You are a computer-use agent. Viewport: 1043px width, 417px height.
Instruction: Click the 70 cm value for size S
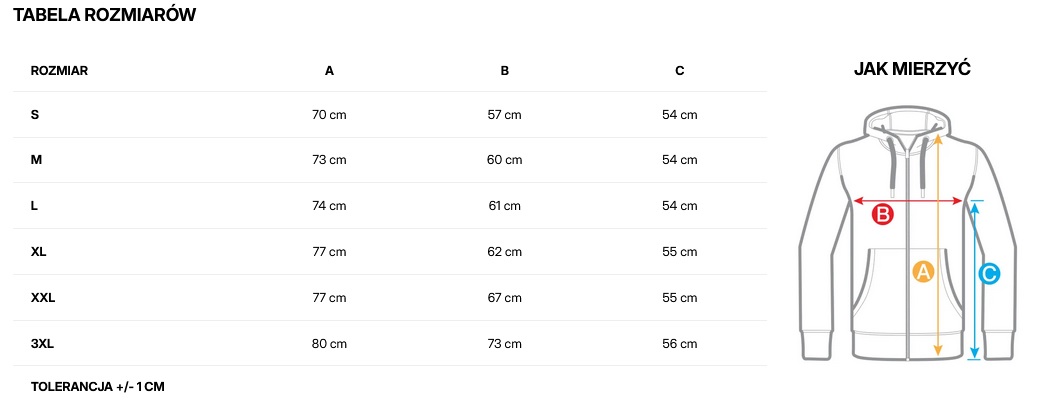[x=329, y=115]
